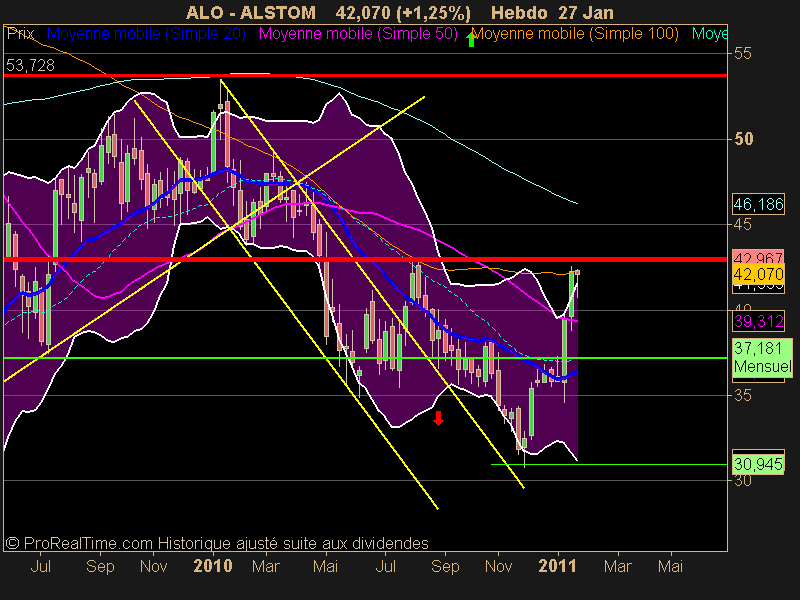Click the ALO - ALSTOM chart title

[x=251, y=12]
